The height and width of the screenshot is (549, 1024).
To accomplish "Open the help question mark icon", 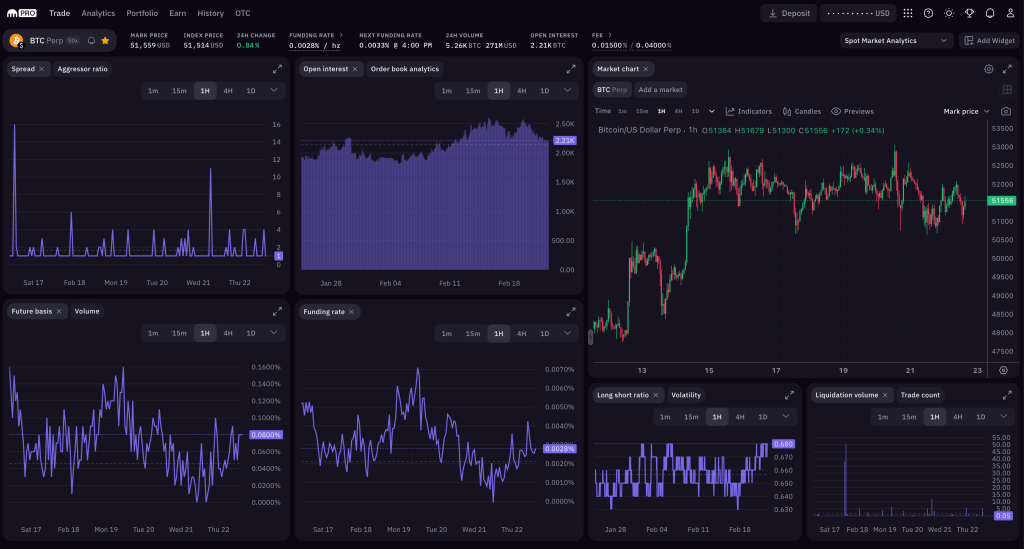I will coord(928,13).
